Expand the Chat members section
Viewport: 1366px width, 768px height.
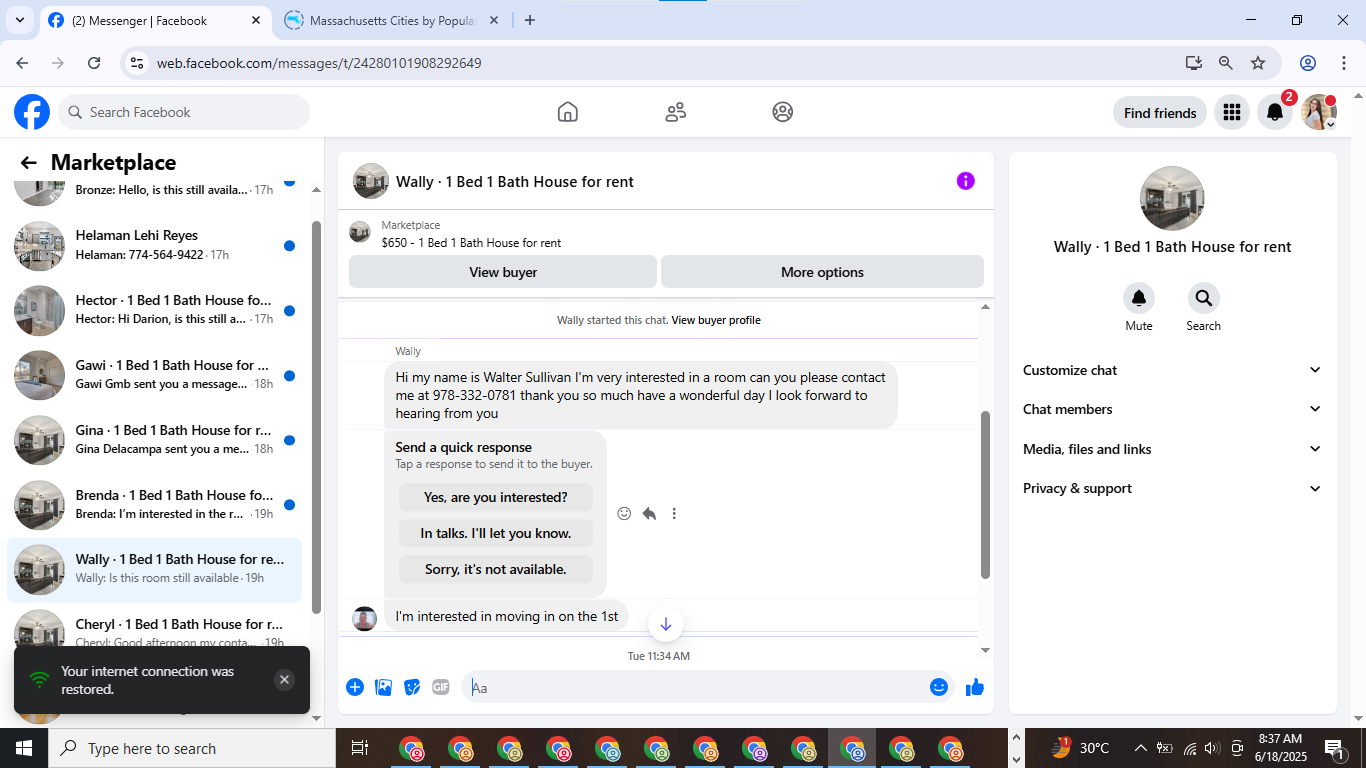point(1172,409)
